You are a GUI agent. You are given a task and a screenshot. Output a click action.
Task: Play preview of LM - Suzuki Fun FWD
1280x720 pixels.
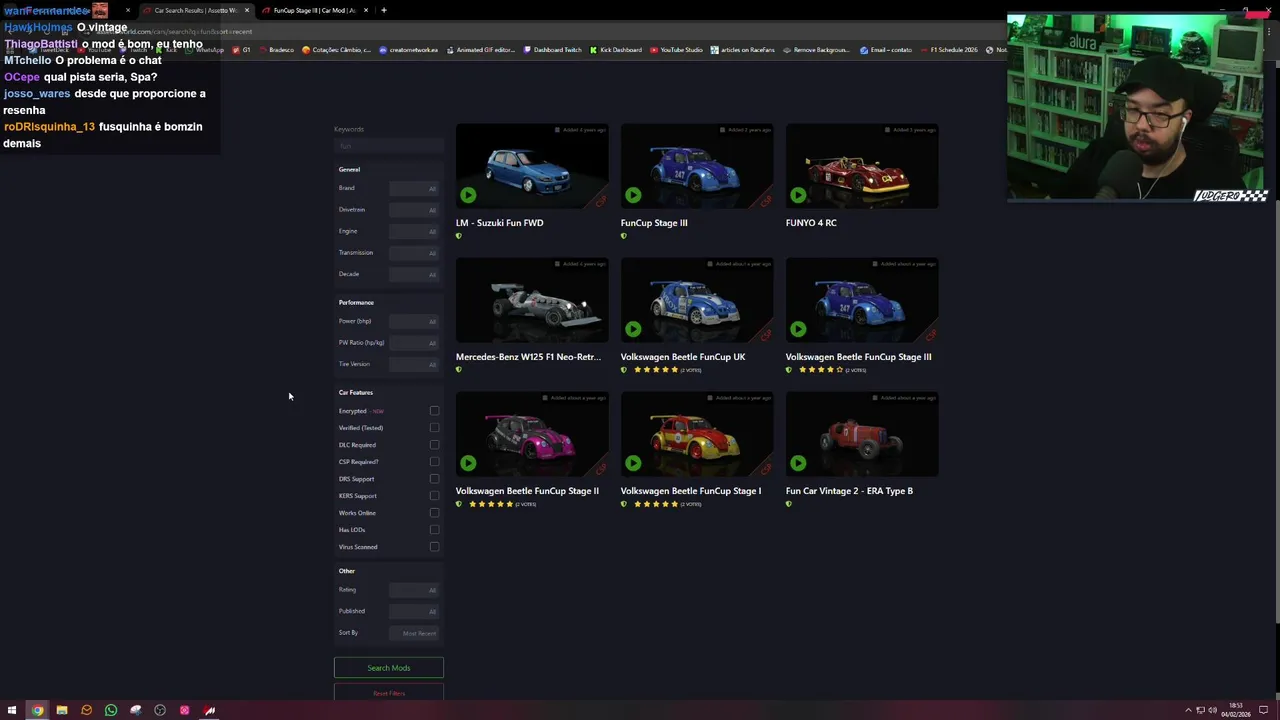pyautogui.click(x=468, y=195)
